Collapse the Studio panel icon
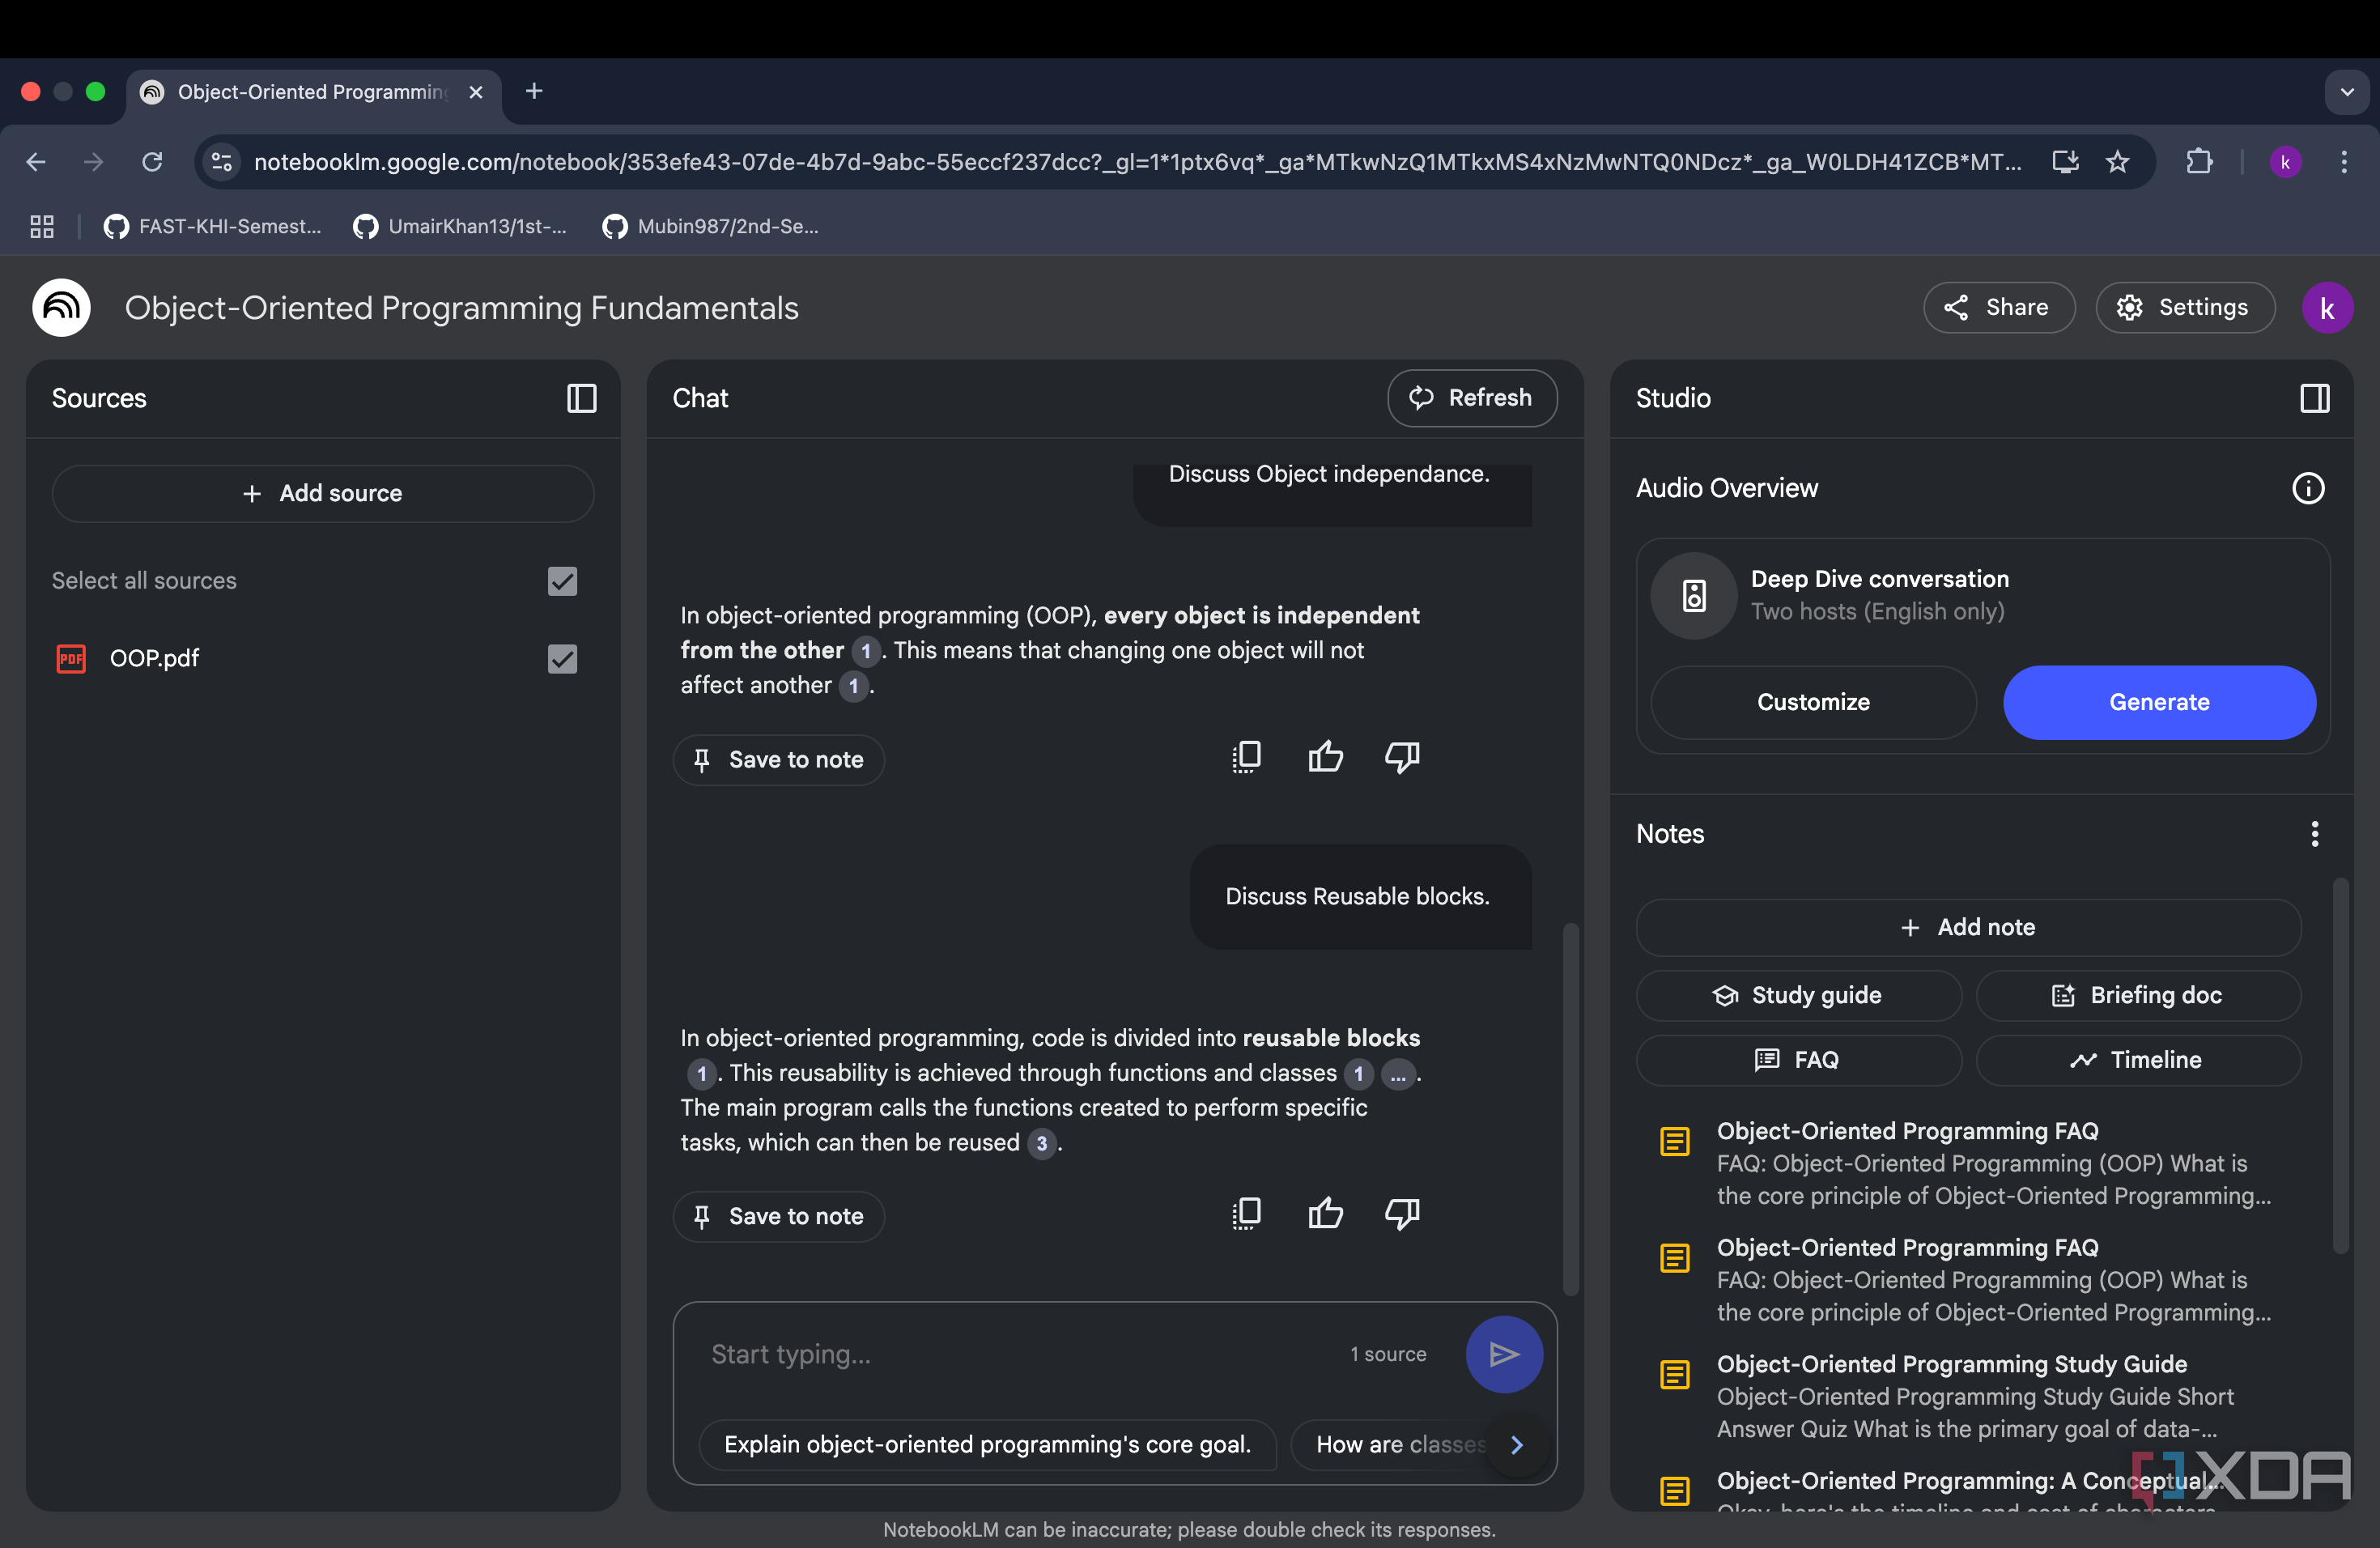The width and height of the screenshot is (2380, 1548). [x=2314, y=398]
